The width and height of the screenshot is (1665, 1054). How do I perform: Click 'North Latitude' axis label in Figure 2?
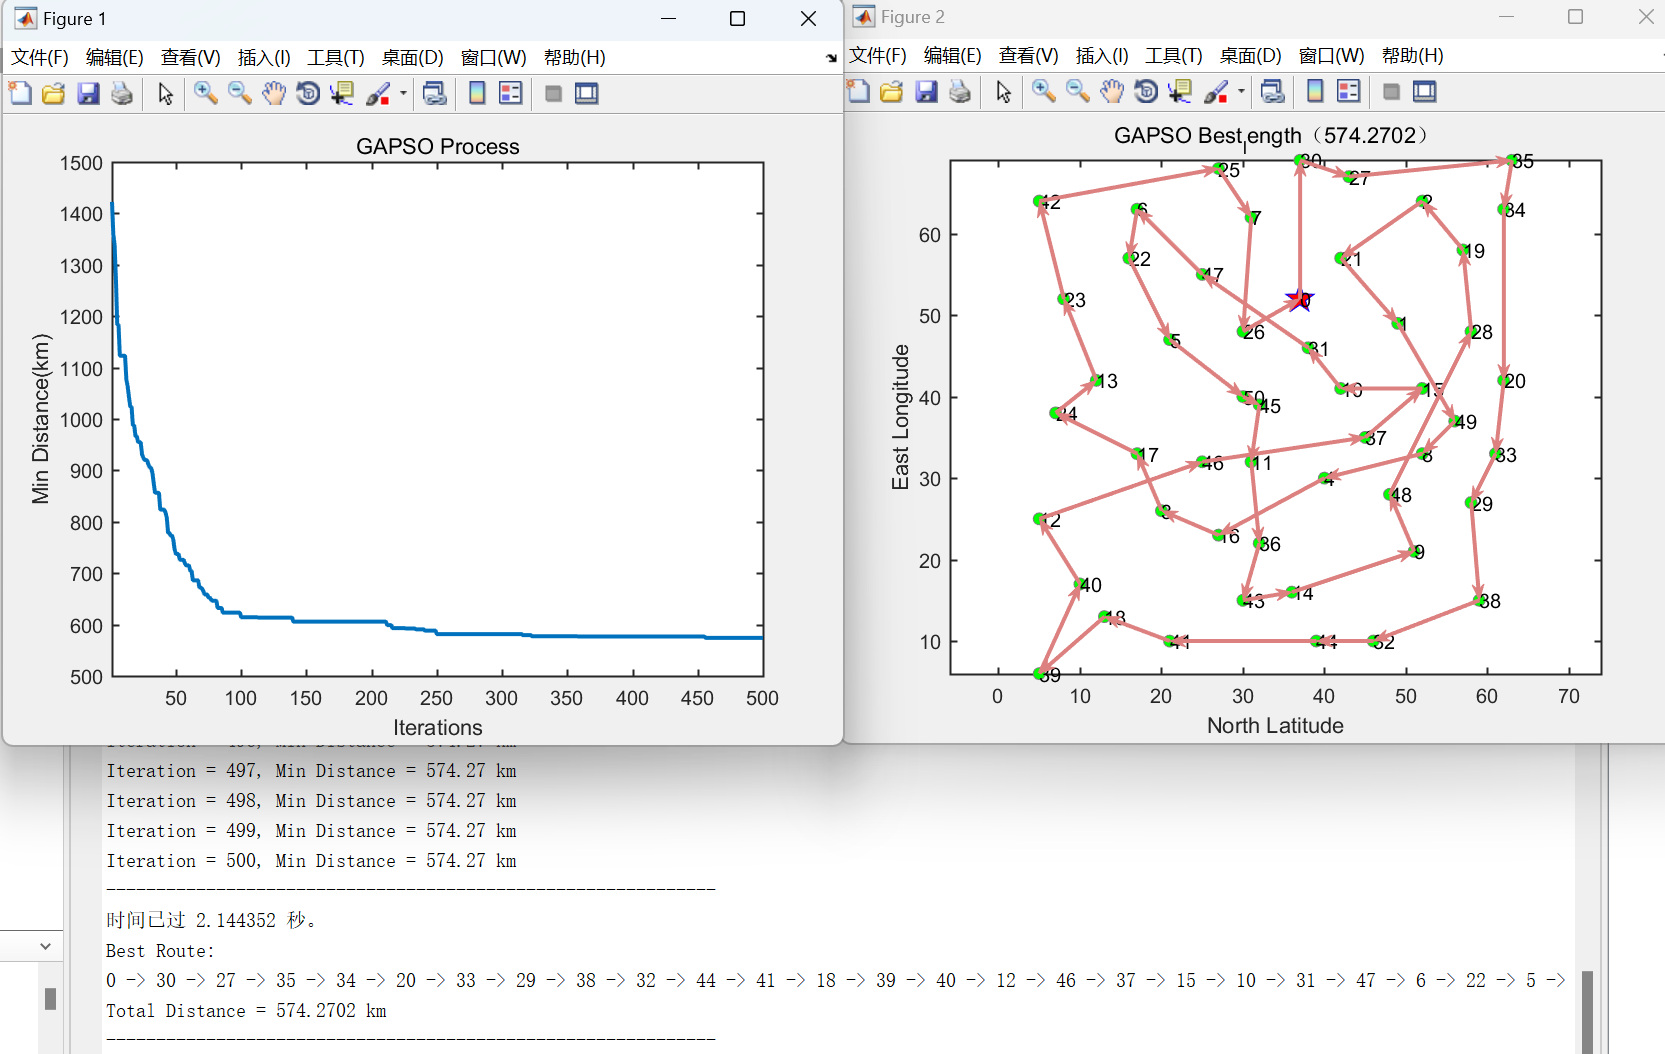[1275, 726]
